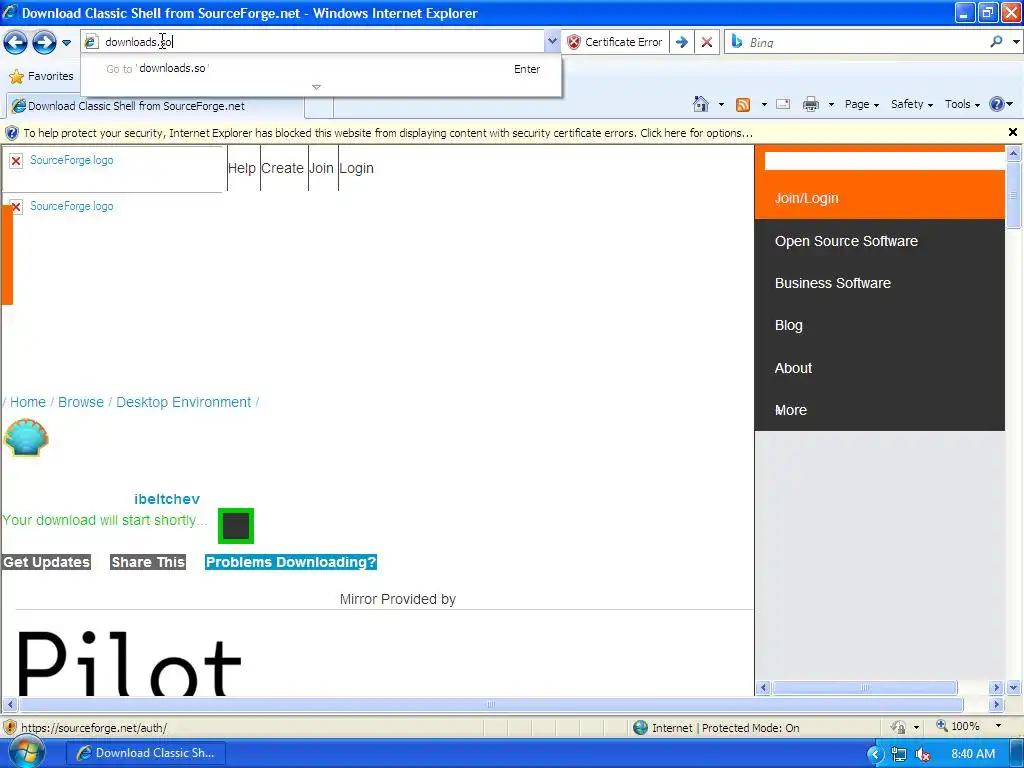The image size is (1024, 768).
Task: Open the Tools menu
Action: (x=962, y=104)
